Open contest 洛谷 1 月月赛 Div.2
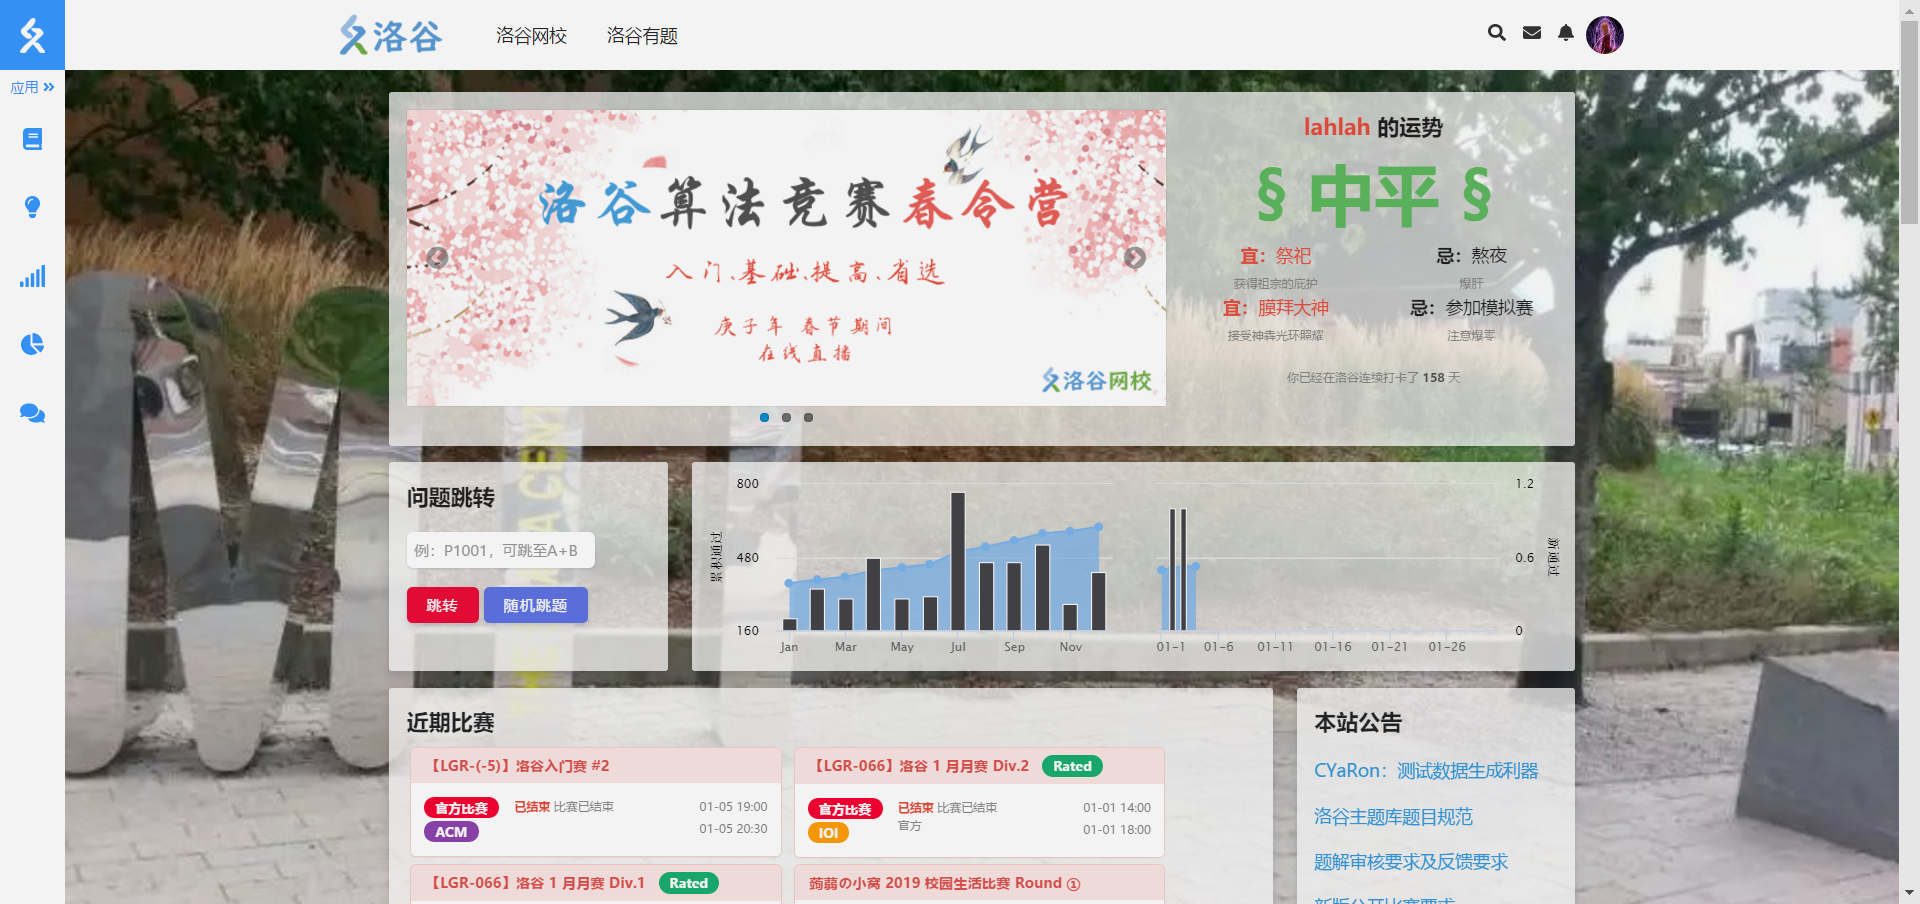Screen dimensions: 1920x904 (921, 766)
